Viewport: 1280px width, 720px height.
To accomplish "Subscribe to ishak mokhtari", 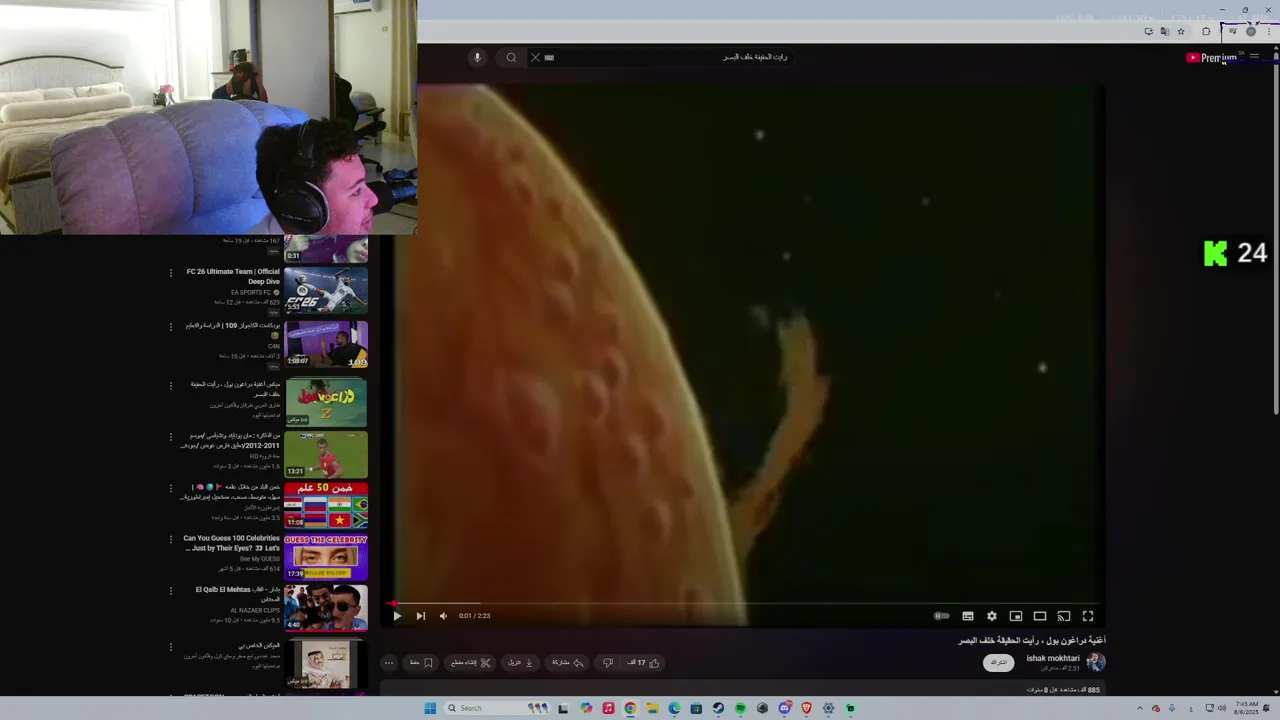I will click(998, 662).
